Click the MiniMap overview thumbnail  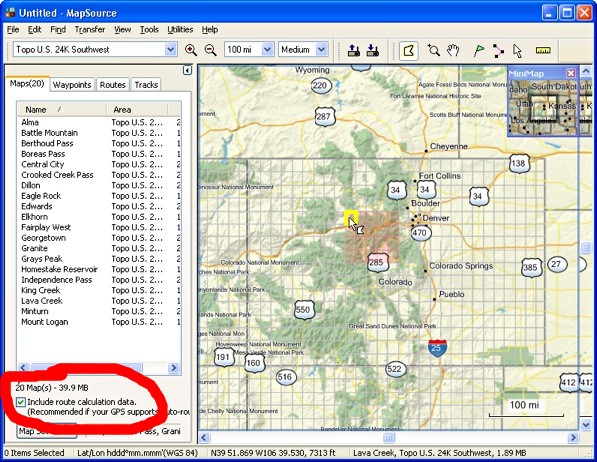[x=543, y=107]
